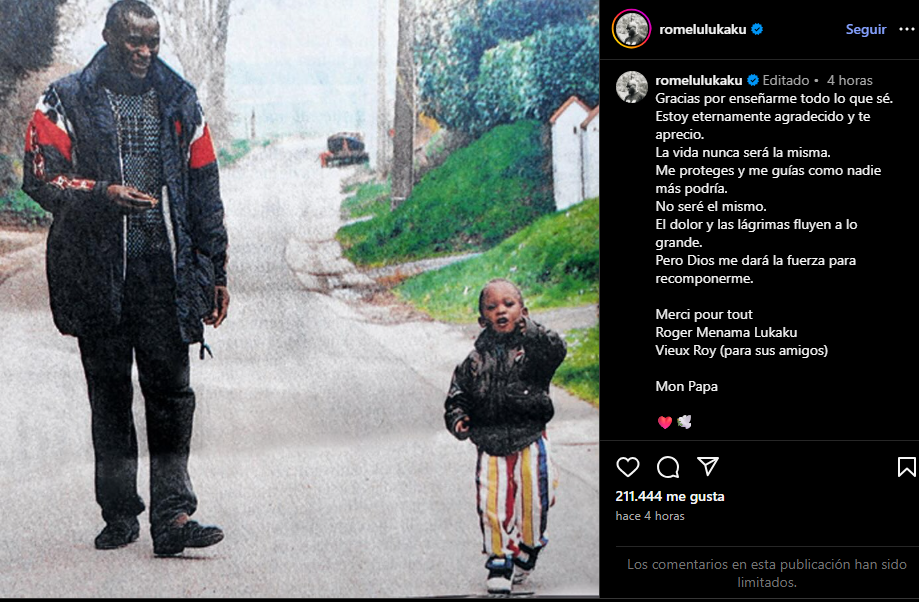919x602 pixels.
Task: Click the verified badge beside caption username
Action: (x=753, y=80)
